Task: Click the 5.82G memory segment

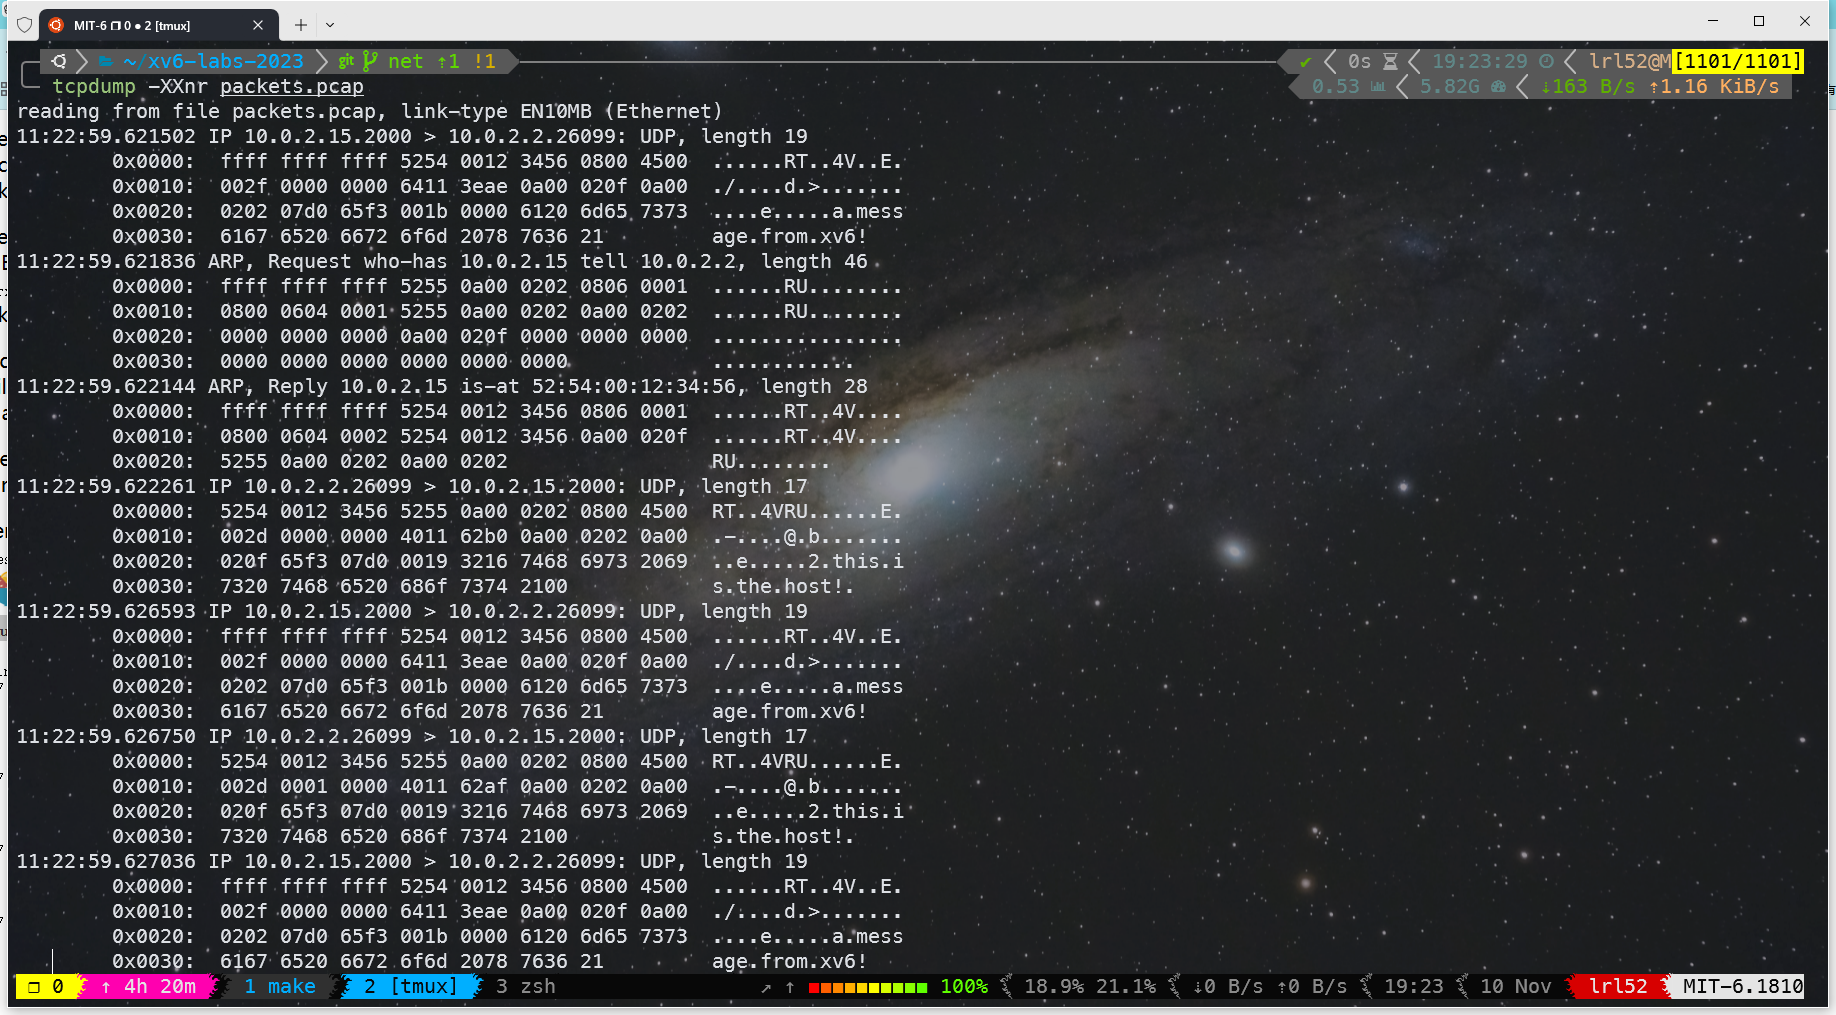Action: point(1462,86)
